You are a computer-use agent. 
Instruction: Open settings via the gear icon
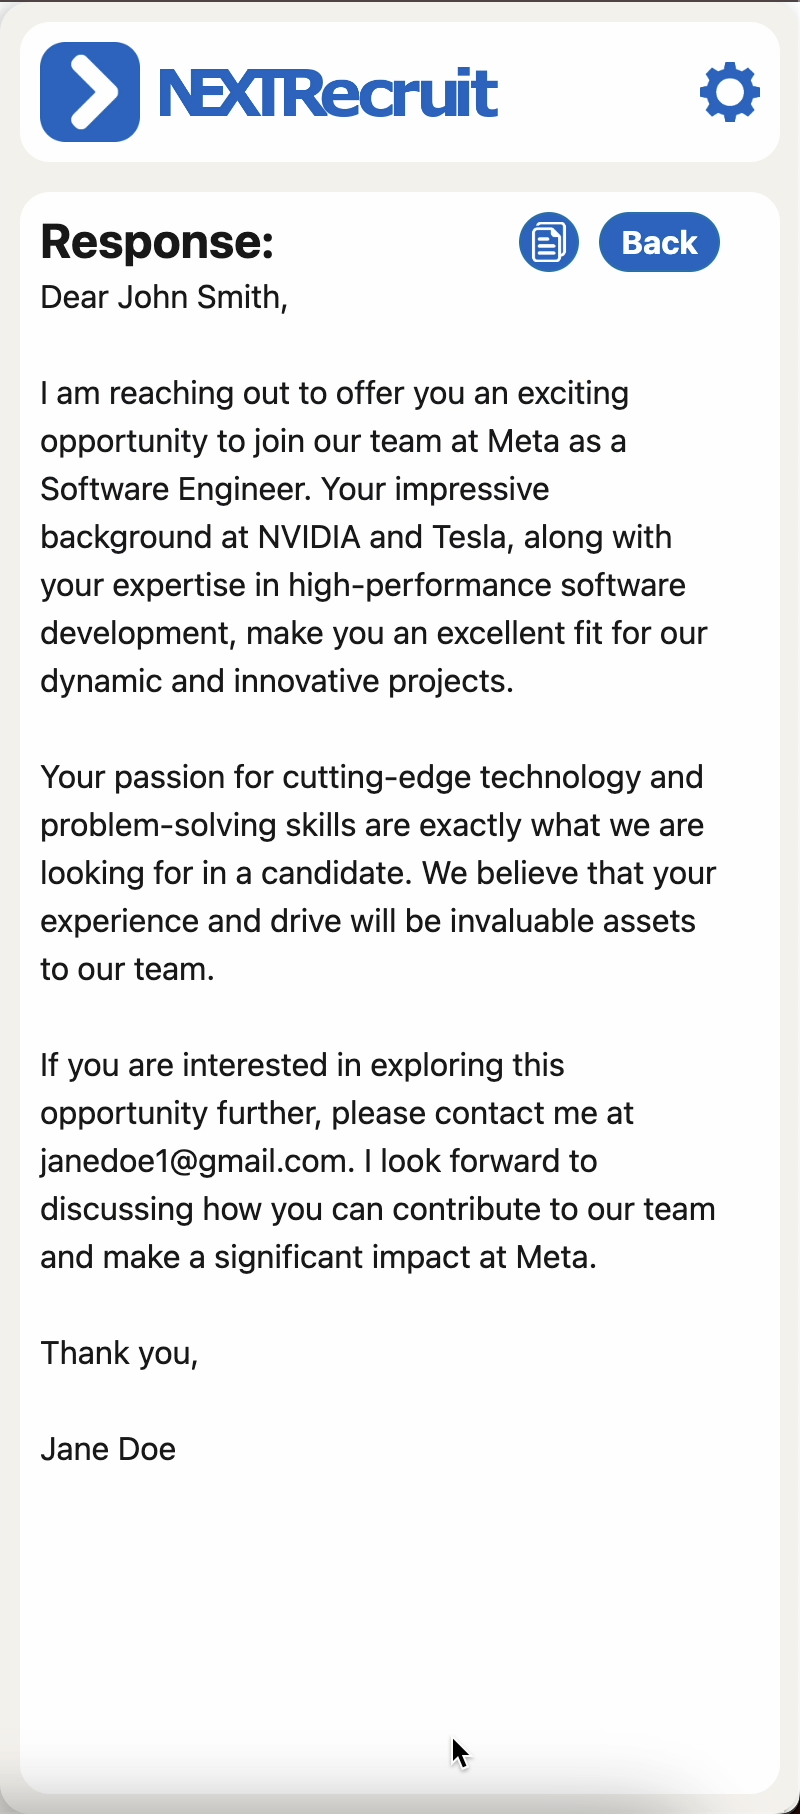(730, 92)
